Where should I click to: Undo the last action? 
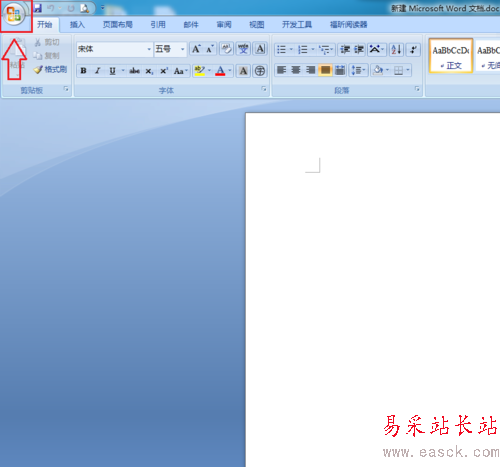pos(51,8)
